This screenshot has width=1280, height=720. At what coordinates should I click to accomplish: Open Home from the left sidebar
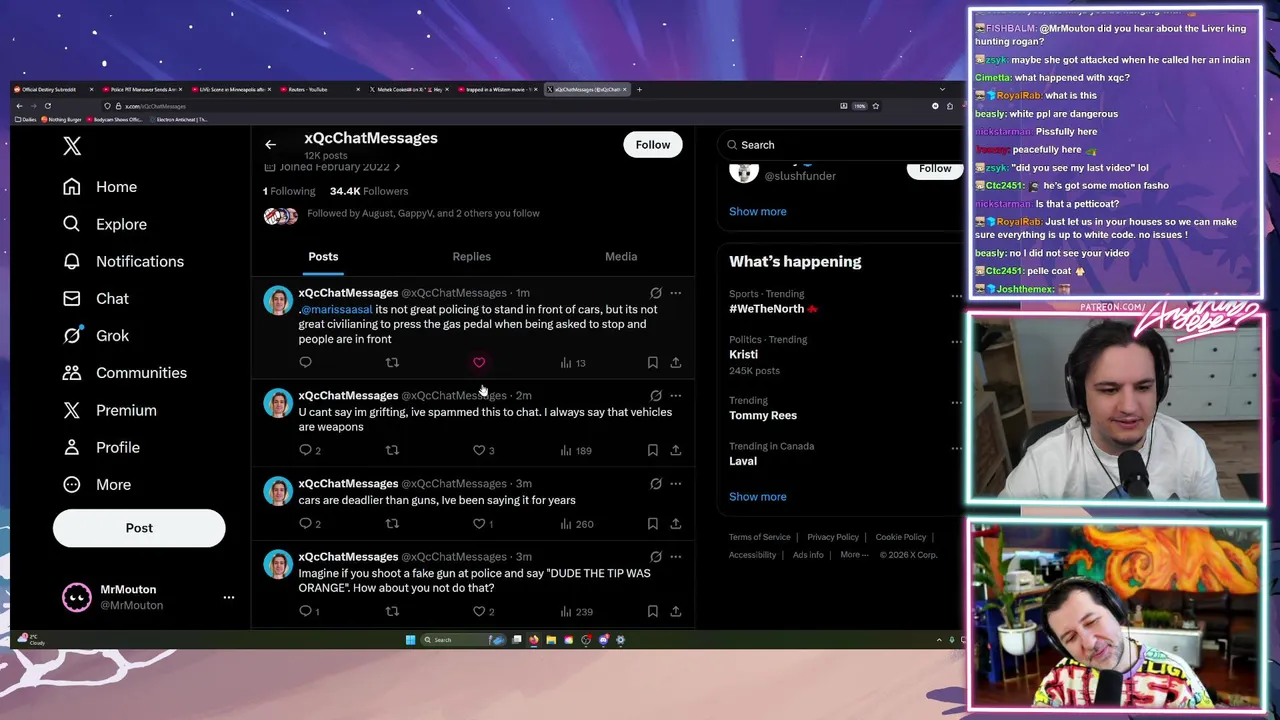pyautogui.click(x=100, y=187)
